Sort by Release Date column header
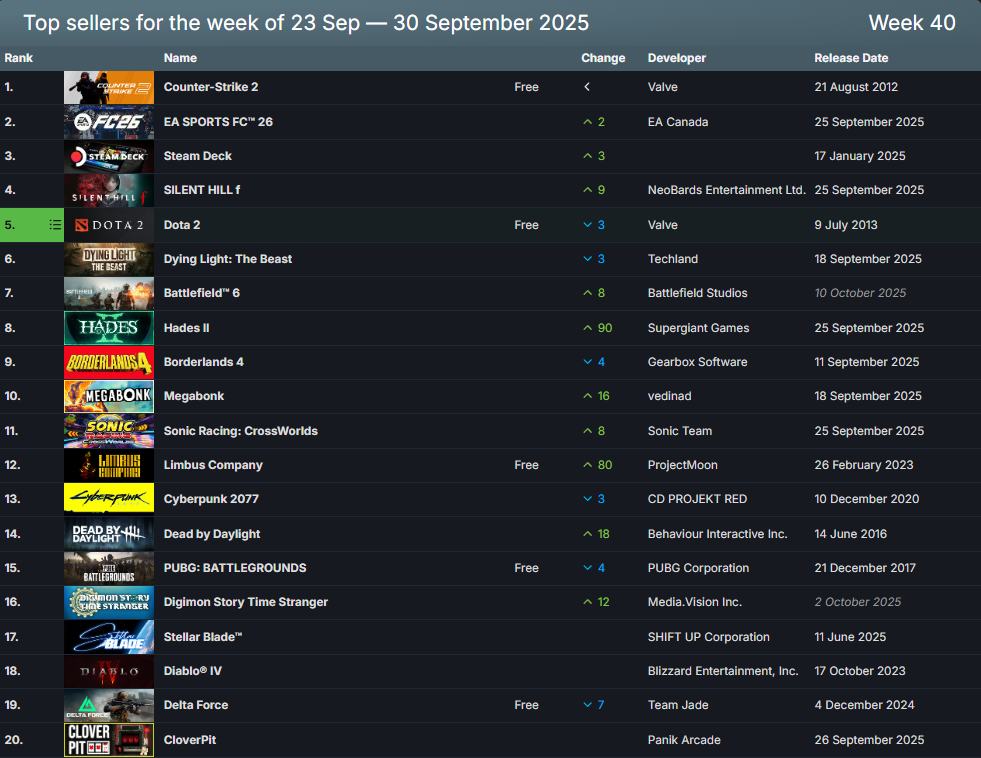This screenshot has height=758, width=981. click(851, 58)
